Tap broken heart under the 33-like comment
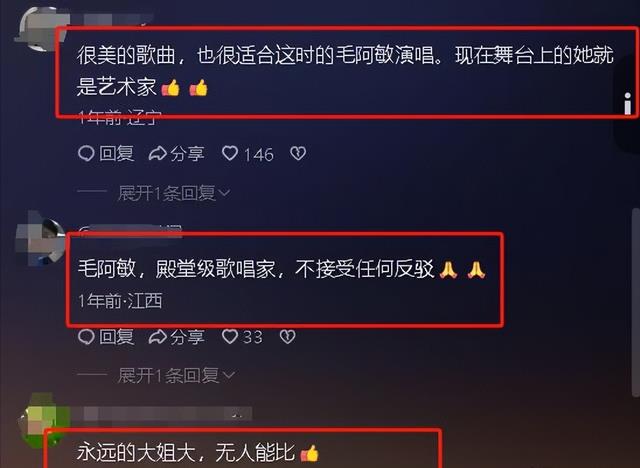The height and width of the screenshot is (468, 640). [x=287, y=336]
